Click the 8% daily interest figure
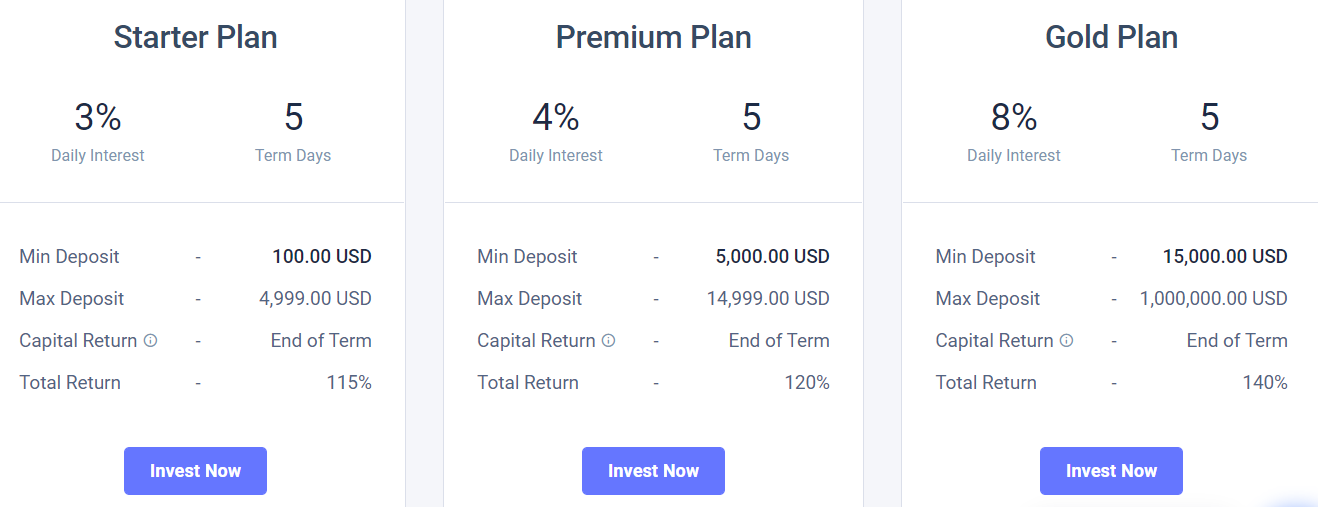Screen dimensions: 1318x507 (x=1014, y=118)
